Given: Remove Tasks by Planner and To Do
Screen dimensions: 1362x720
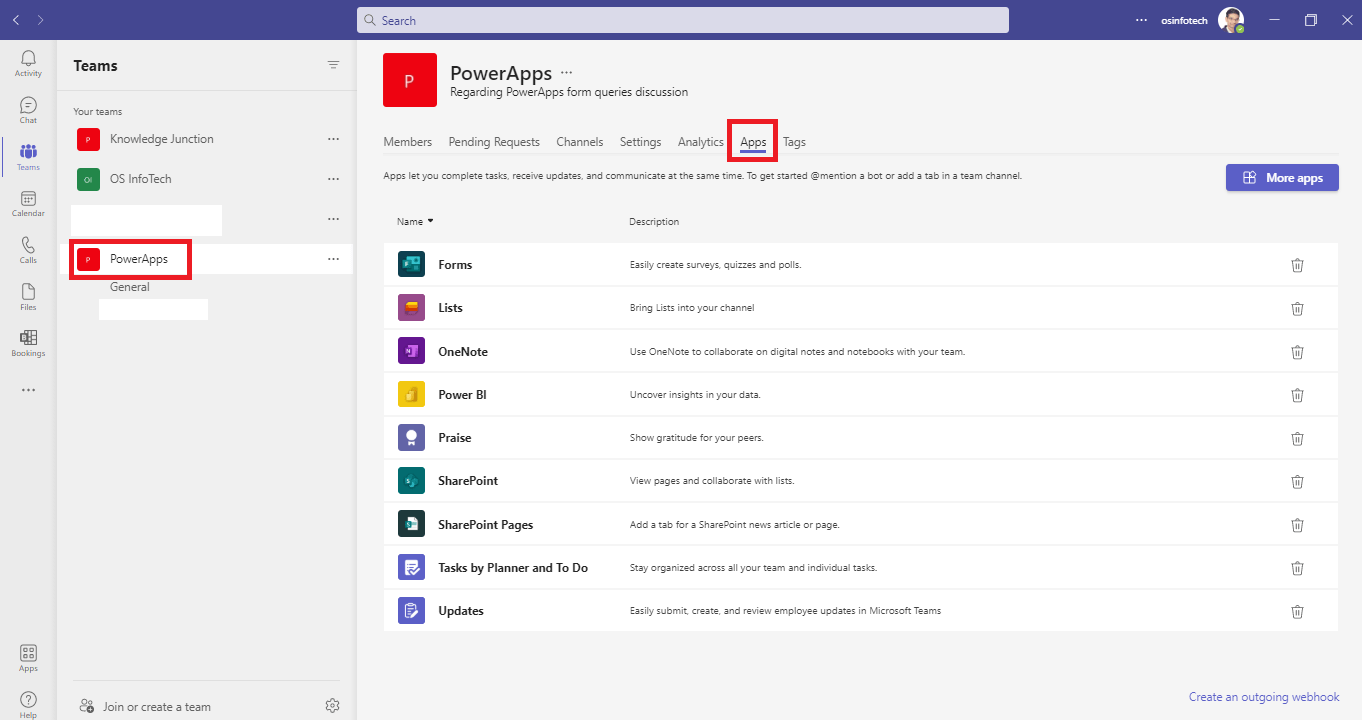Looking at the screenshot, I should tap(1297, 568).
